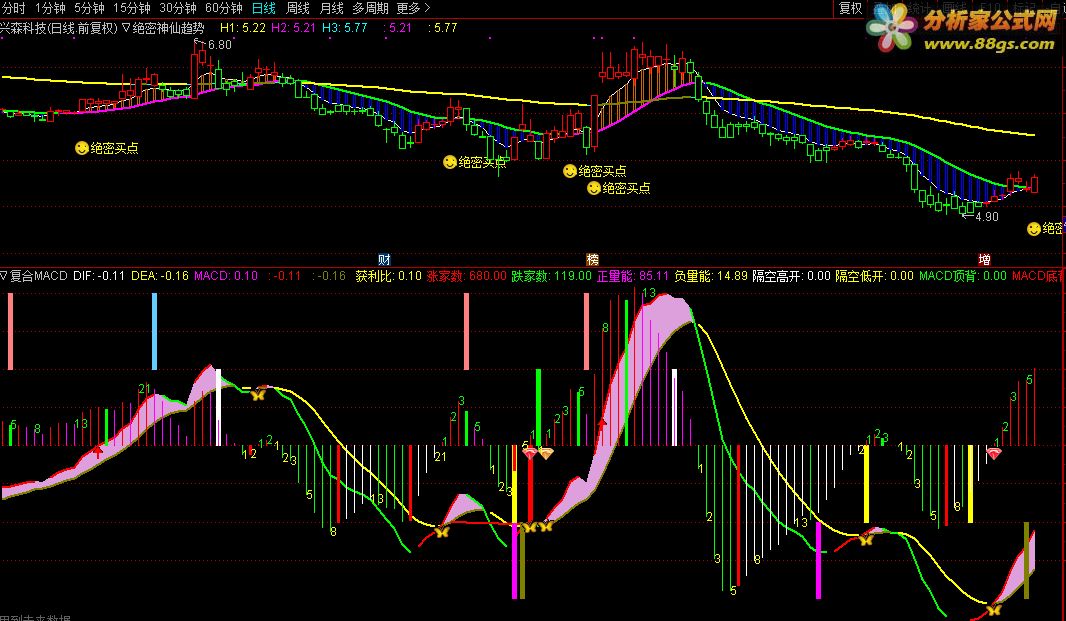This screenshot has width=1066, height=621.
Task: Click the leftmost 绝密买点 smiley icon
Action: coord(82,148)
